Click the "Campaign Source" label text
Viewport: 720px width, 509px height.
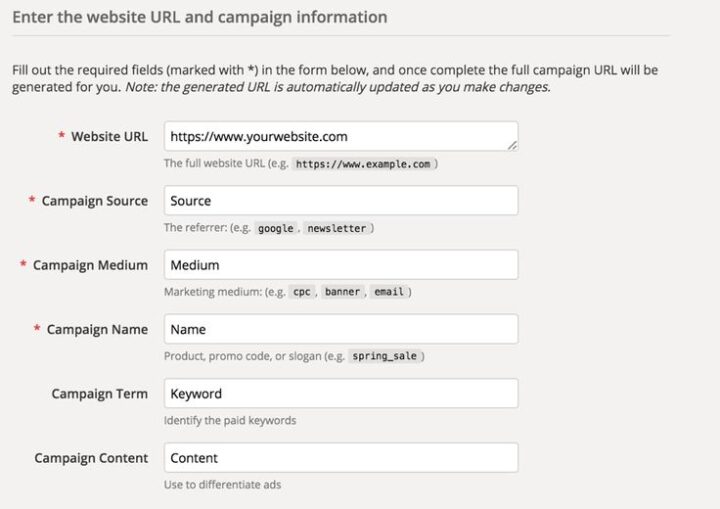[x=94, y=201]
